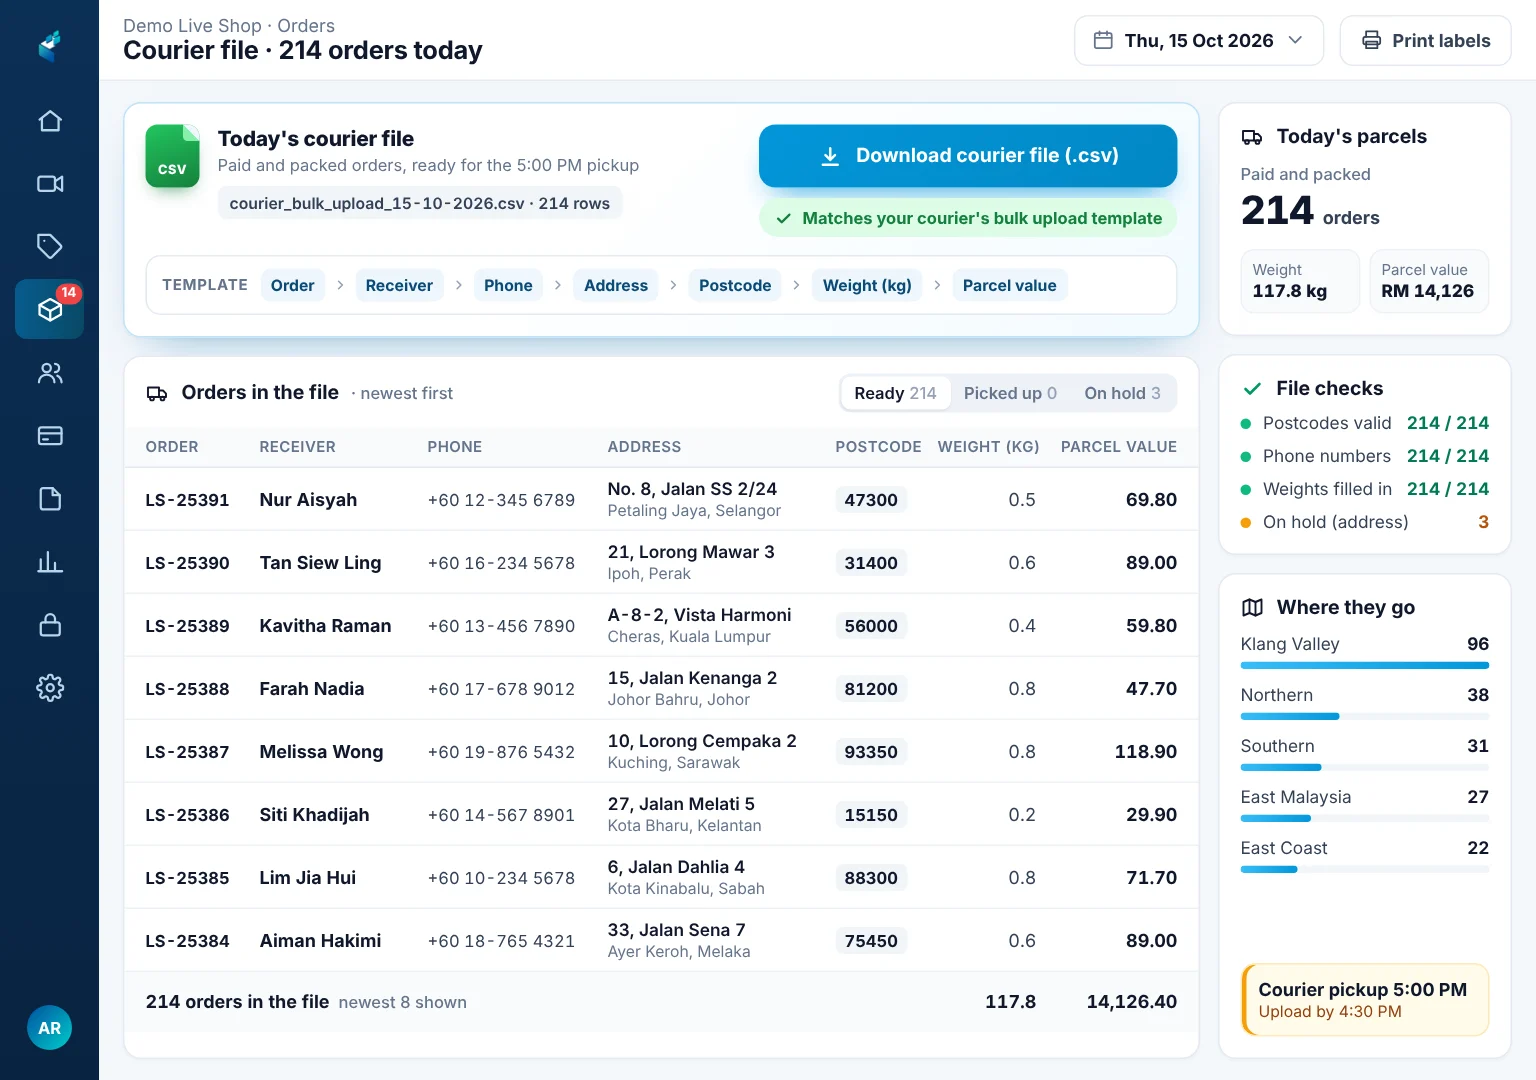
Task: Open orders box icon with 14 badge
Action: click(x=50, y=309)
